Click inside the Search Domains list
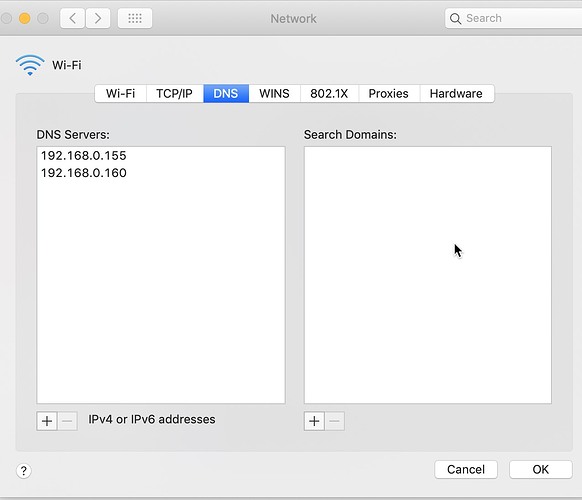This screenshot has width=582, height=500. click(428, 275)
